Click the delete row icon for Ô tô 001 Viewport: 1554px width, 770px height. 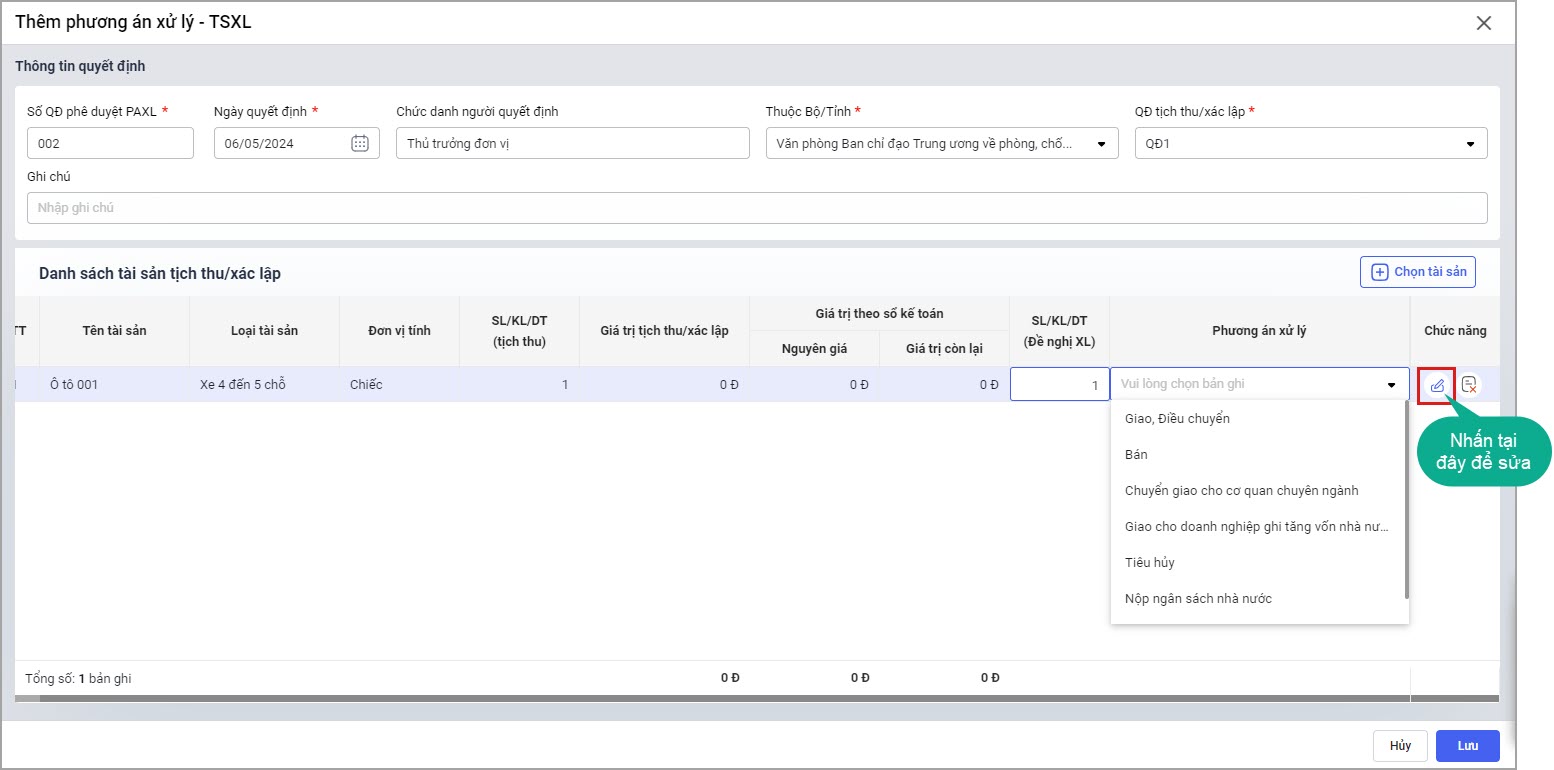(x=1469, y=385)
